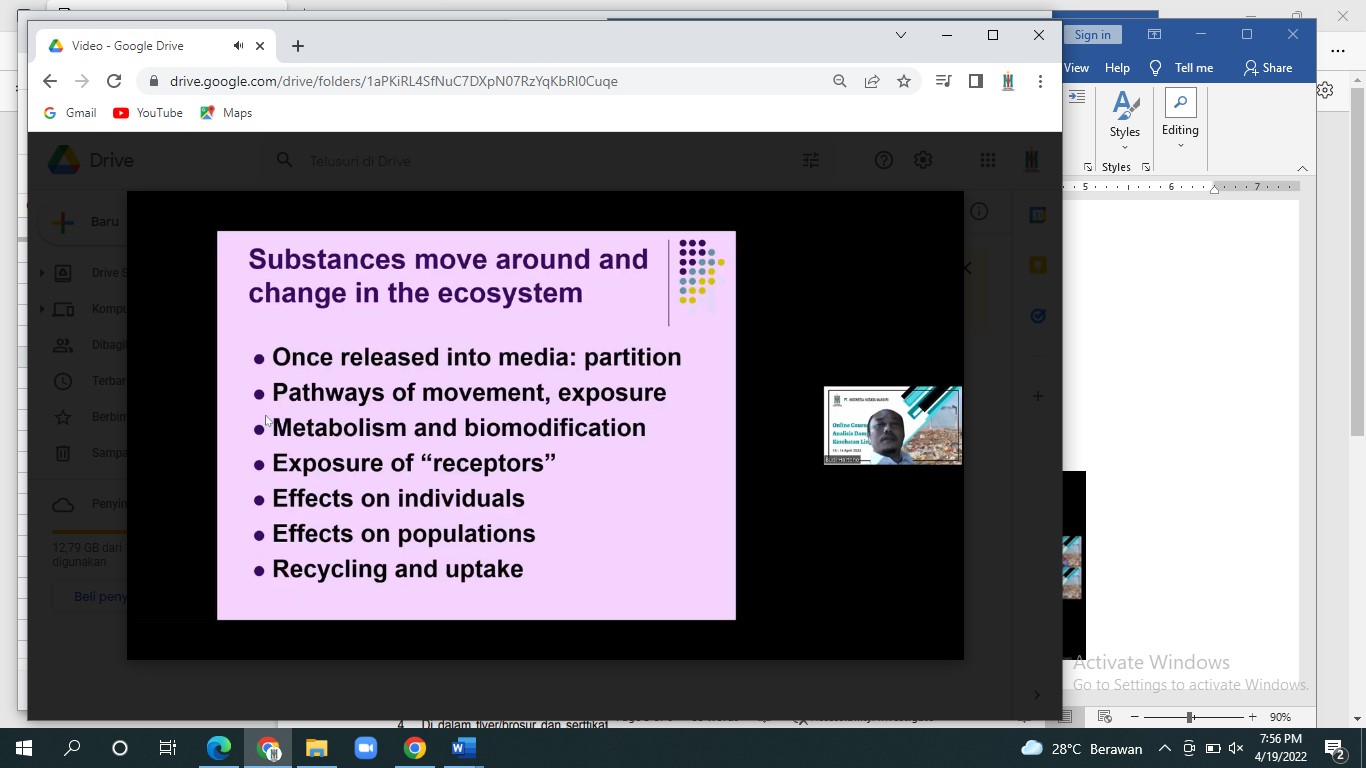
Task: Open Chrome media controls icon
Action: (943, 81)
